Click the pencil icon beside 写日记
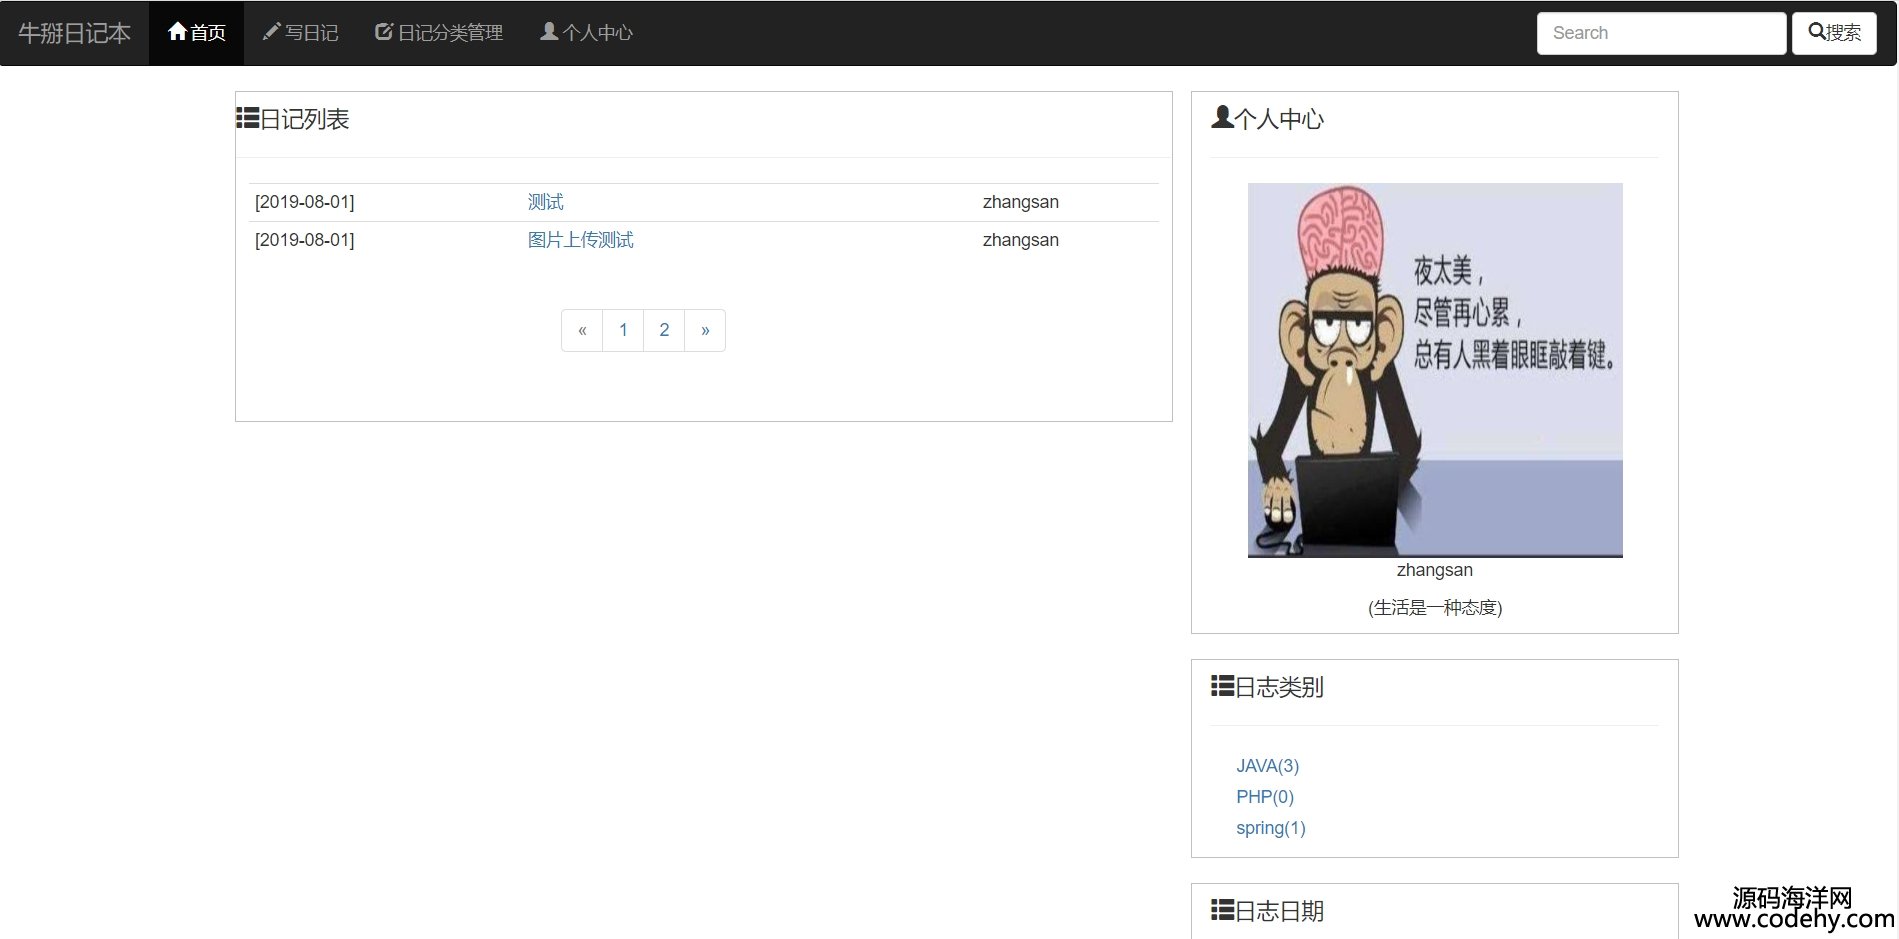This screenshot has width=1899, height=939. [271, 32]
